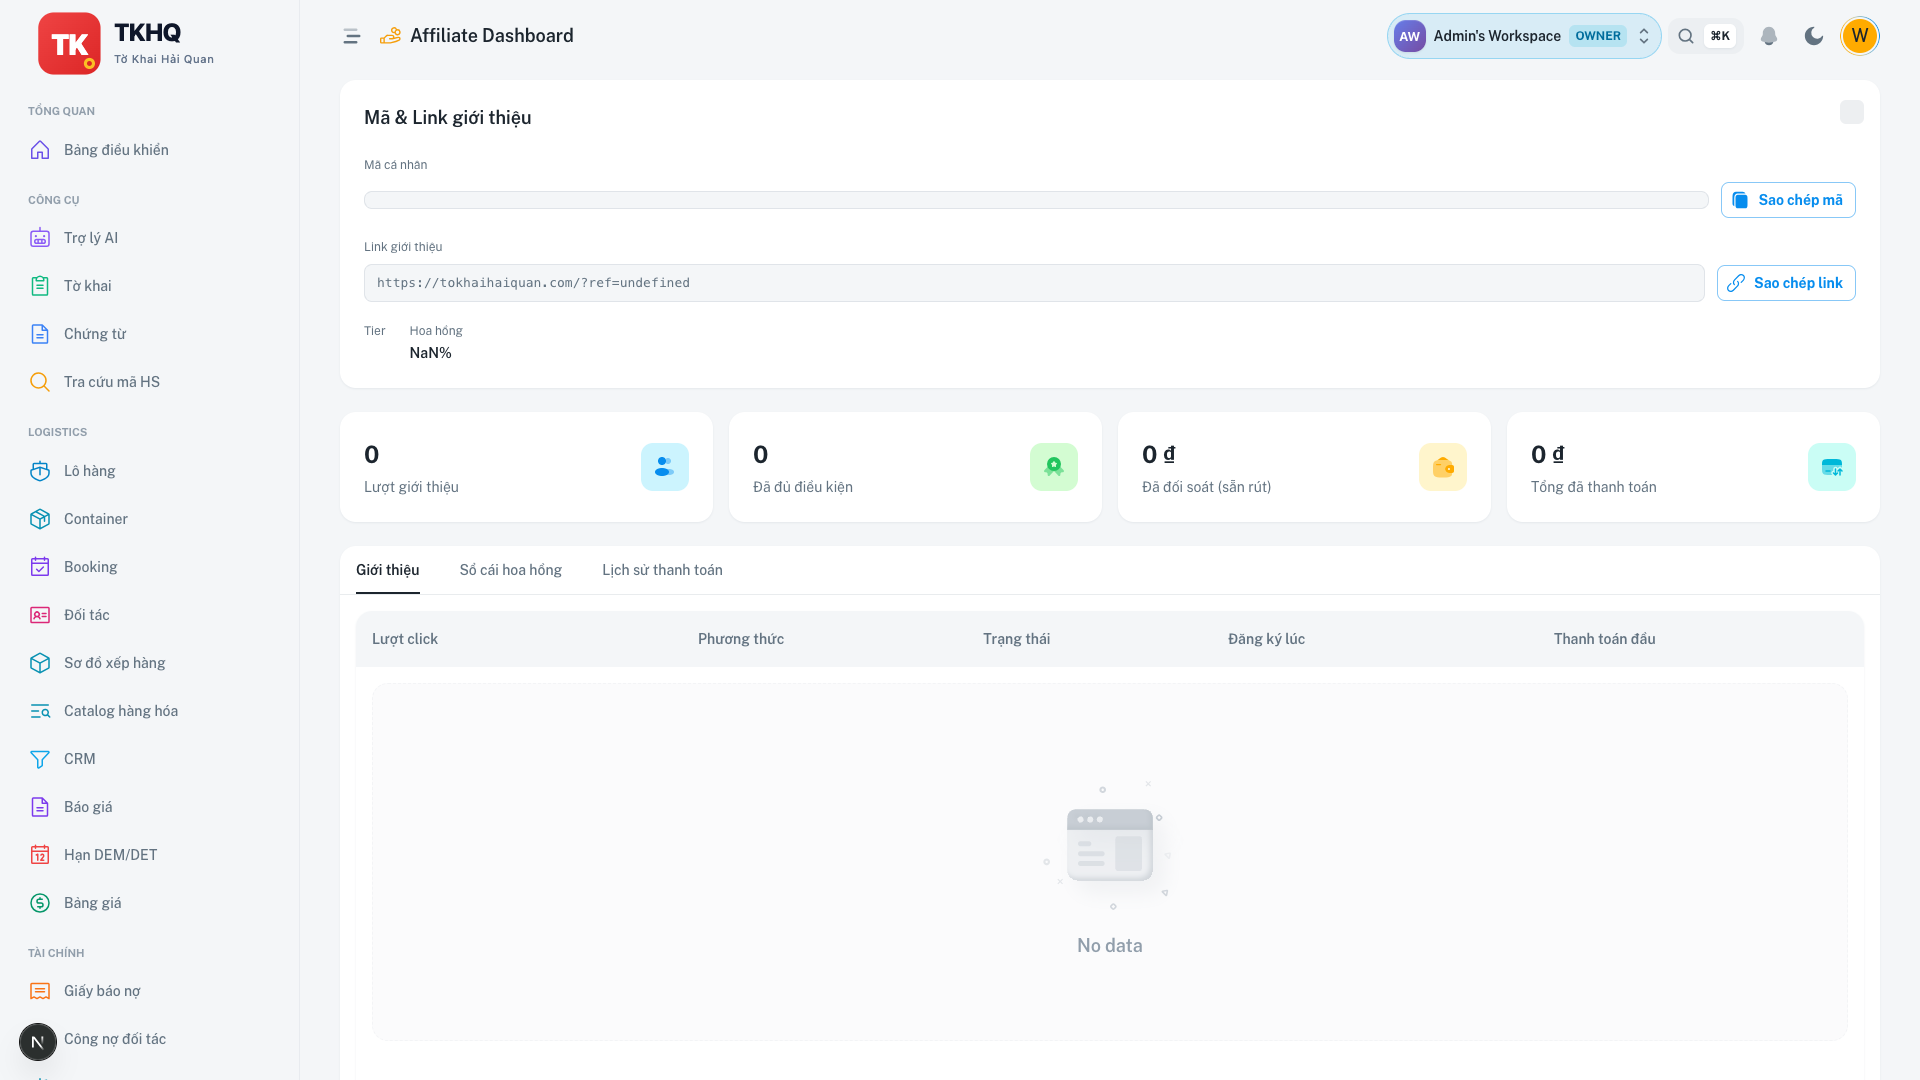The image size is (1920, 1080).
Task: Open Bảng giá dollar icon
Action: [40, 903]
